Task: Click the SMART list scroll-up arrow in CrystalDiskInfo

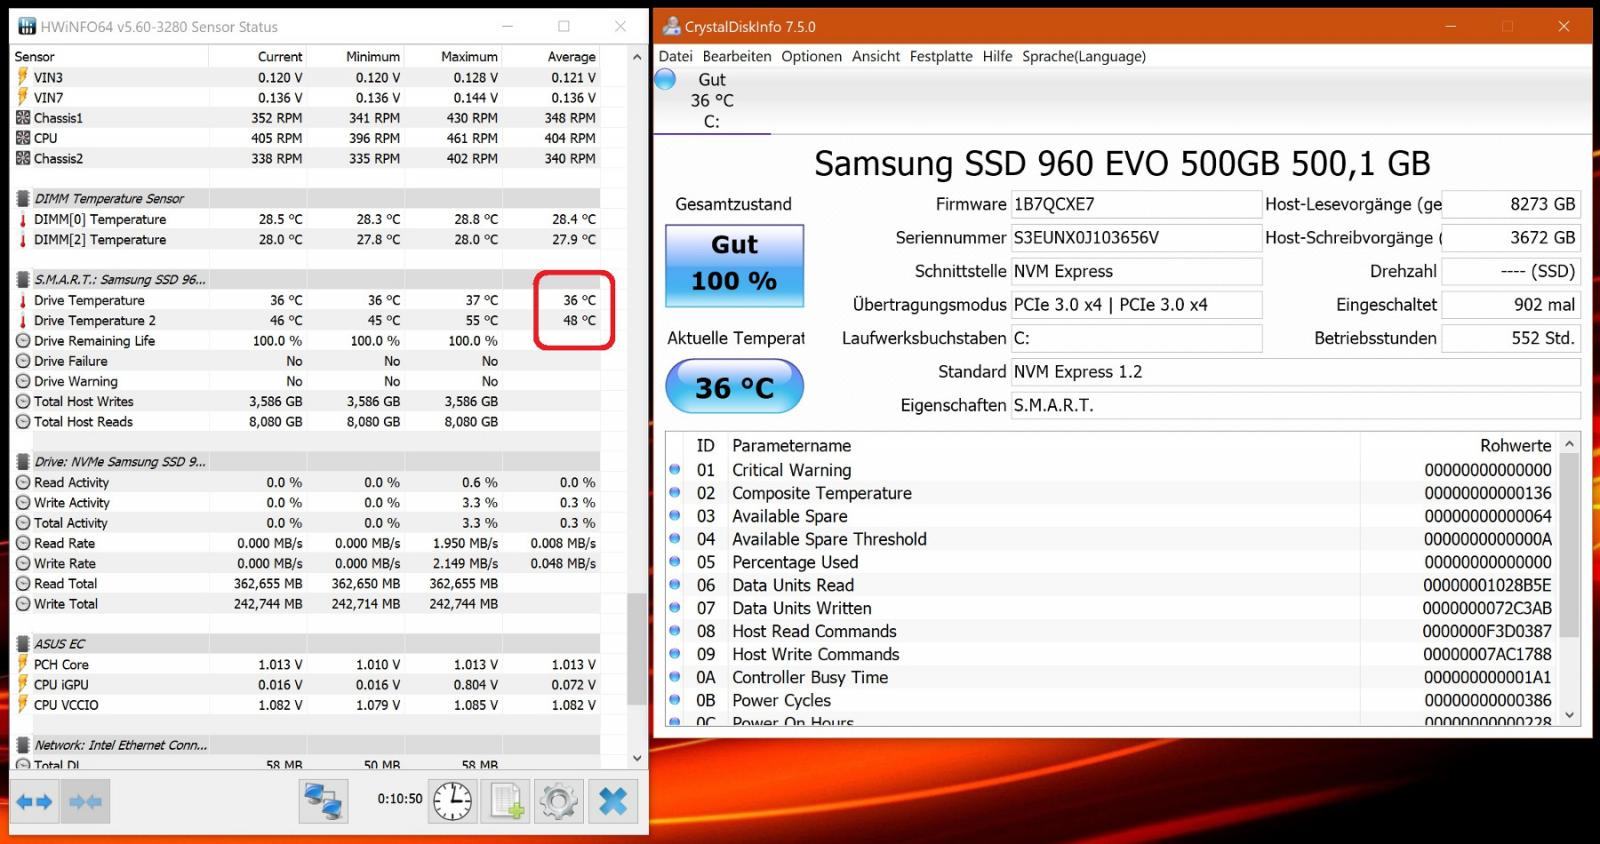Action: pos(1569,444)
